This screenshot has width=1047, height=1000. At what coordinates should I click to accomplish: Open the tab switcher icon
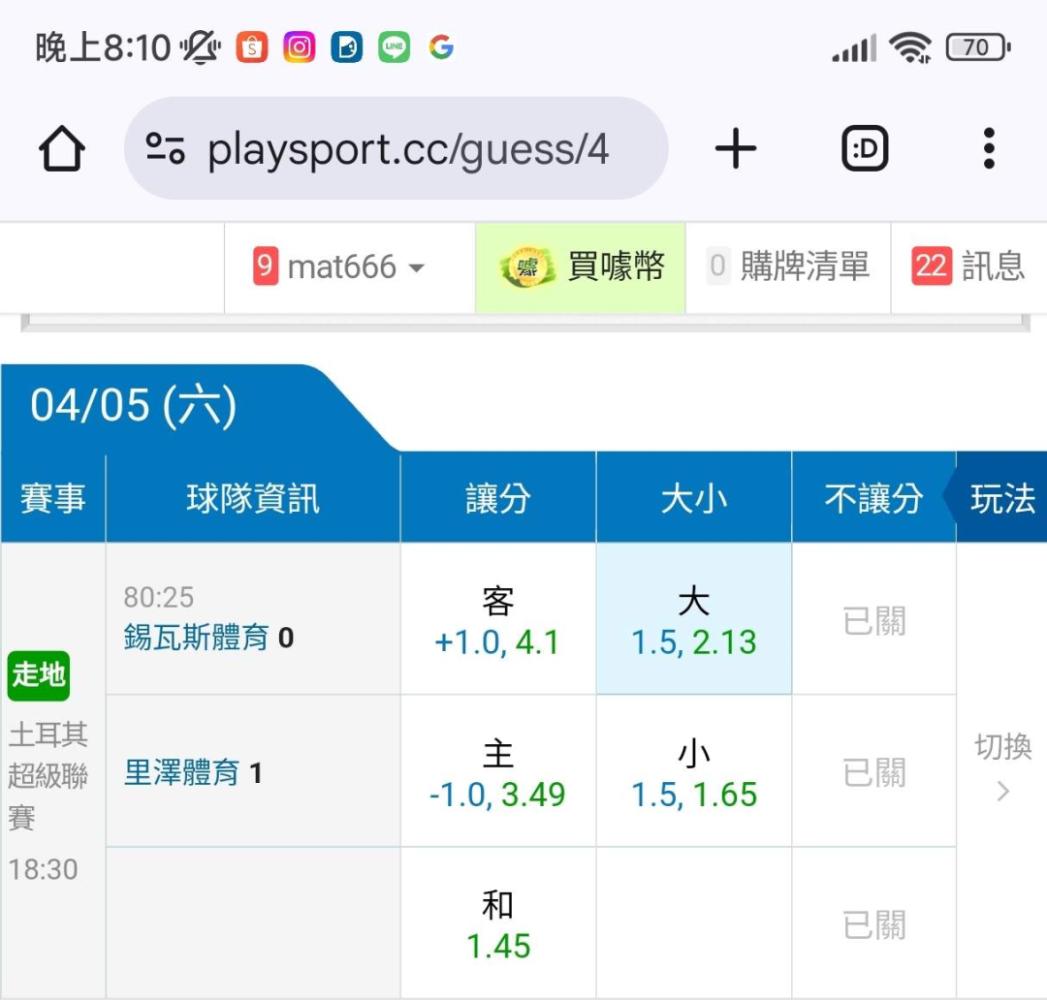coord(865,150)
